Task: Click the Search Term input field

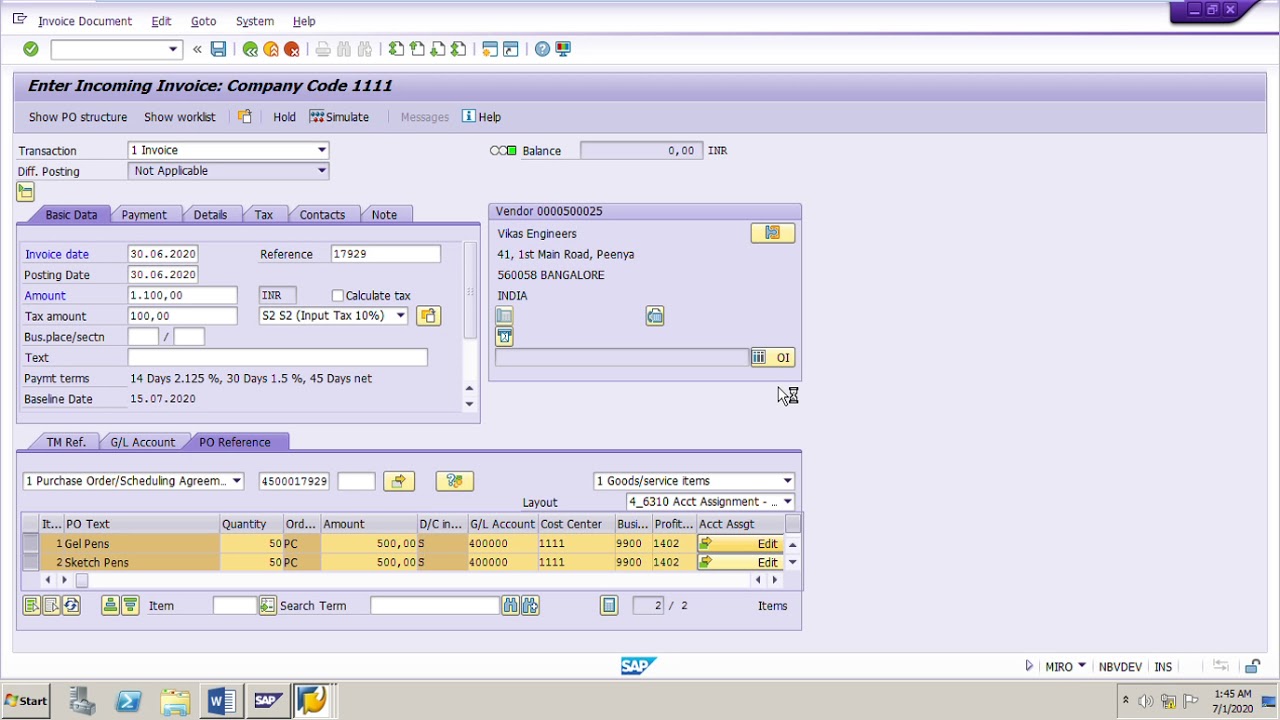Action: [435, 605]
